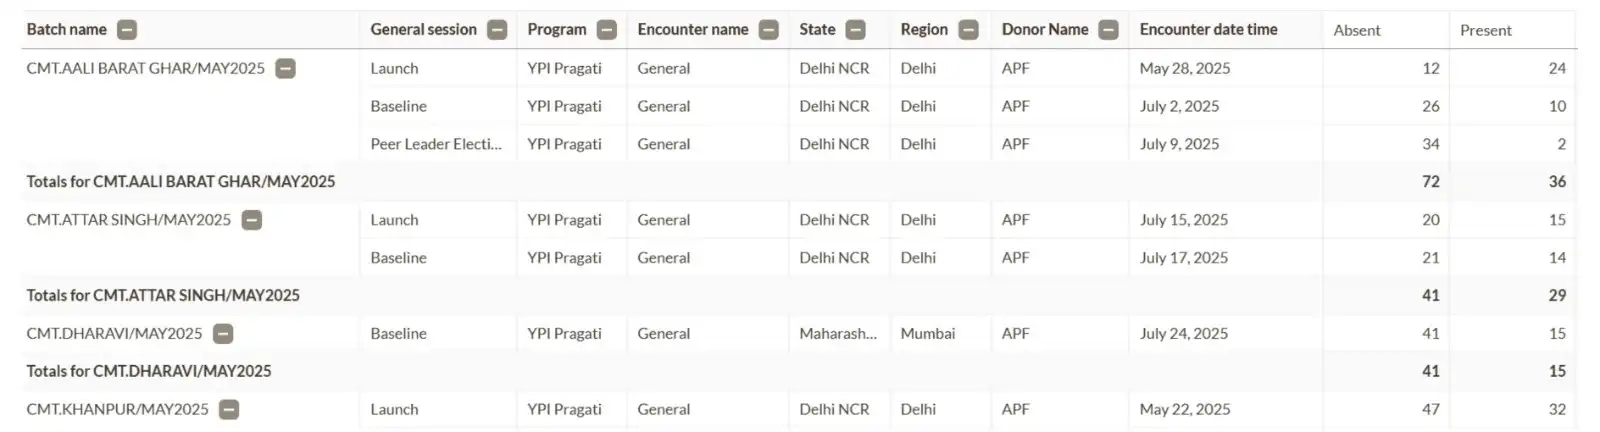The width and height of the screenshot is (1600, 432).
Task: Collapse the General session column header icon
Action: coord(497,30)
